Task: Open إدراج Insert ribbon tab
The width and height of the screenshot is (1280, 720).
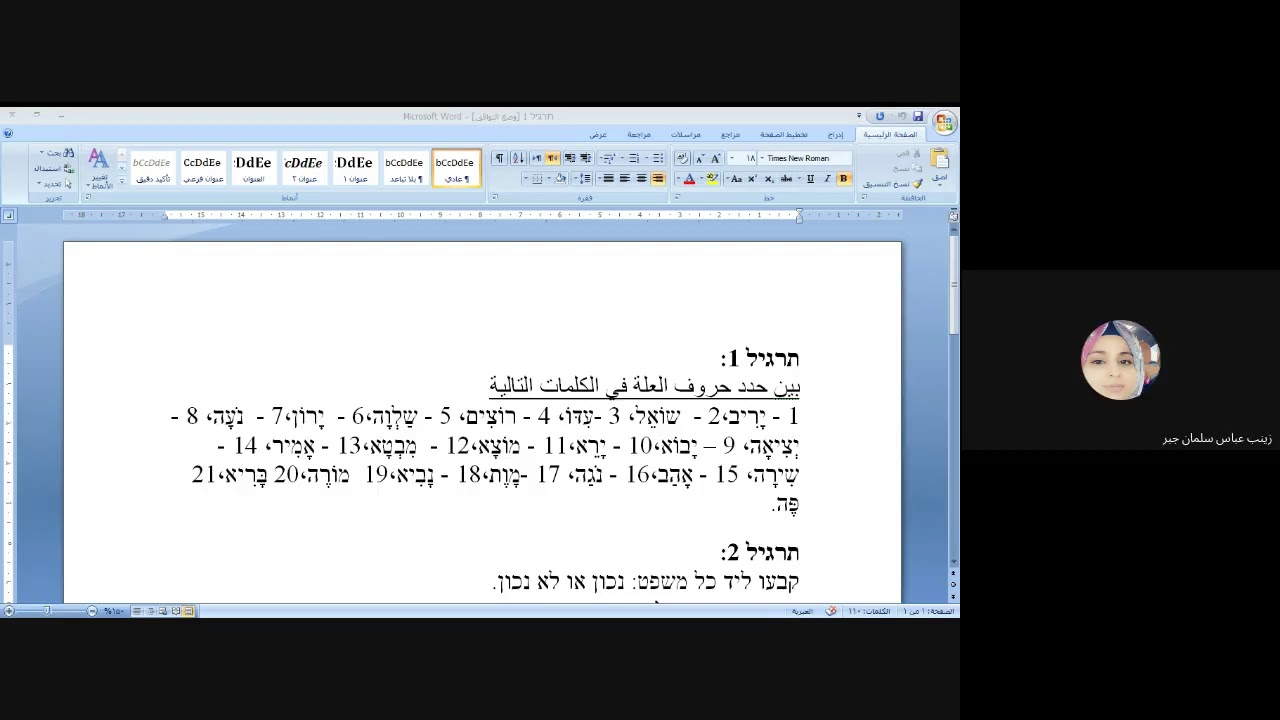Action: click(835, 134)
